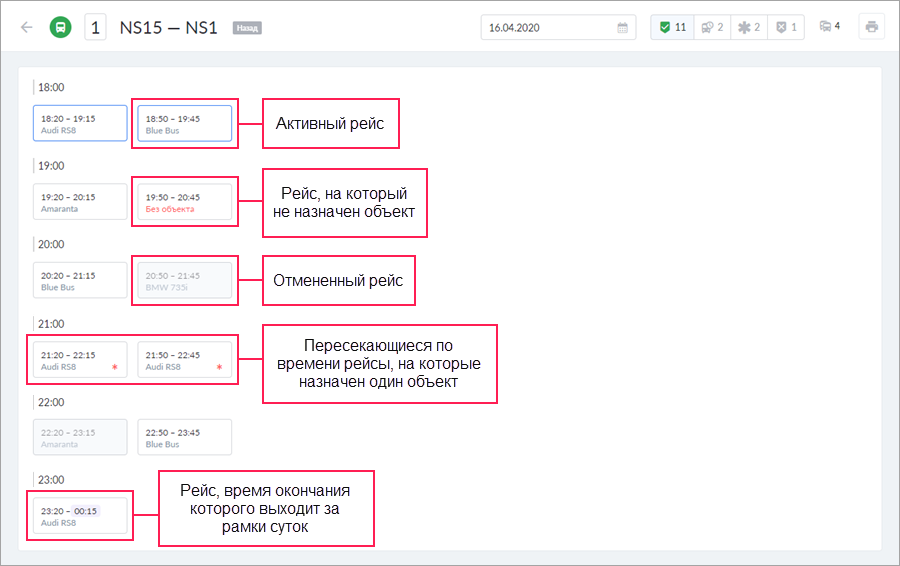Click the 20:00 hour label
The image size is (900, 566).
click(x=51, y=245)
